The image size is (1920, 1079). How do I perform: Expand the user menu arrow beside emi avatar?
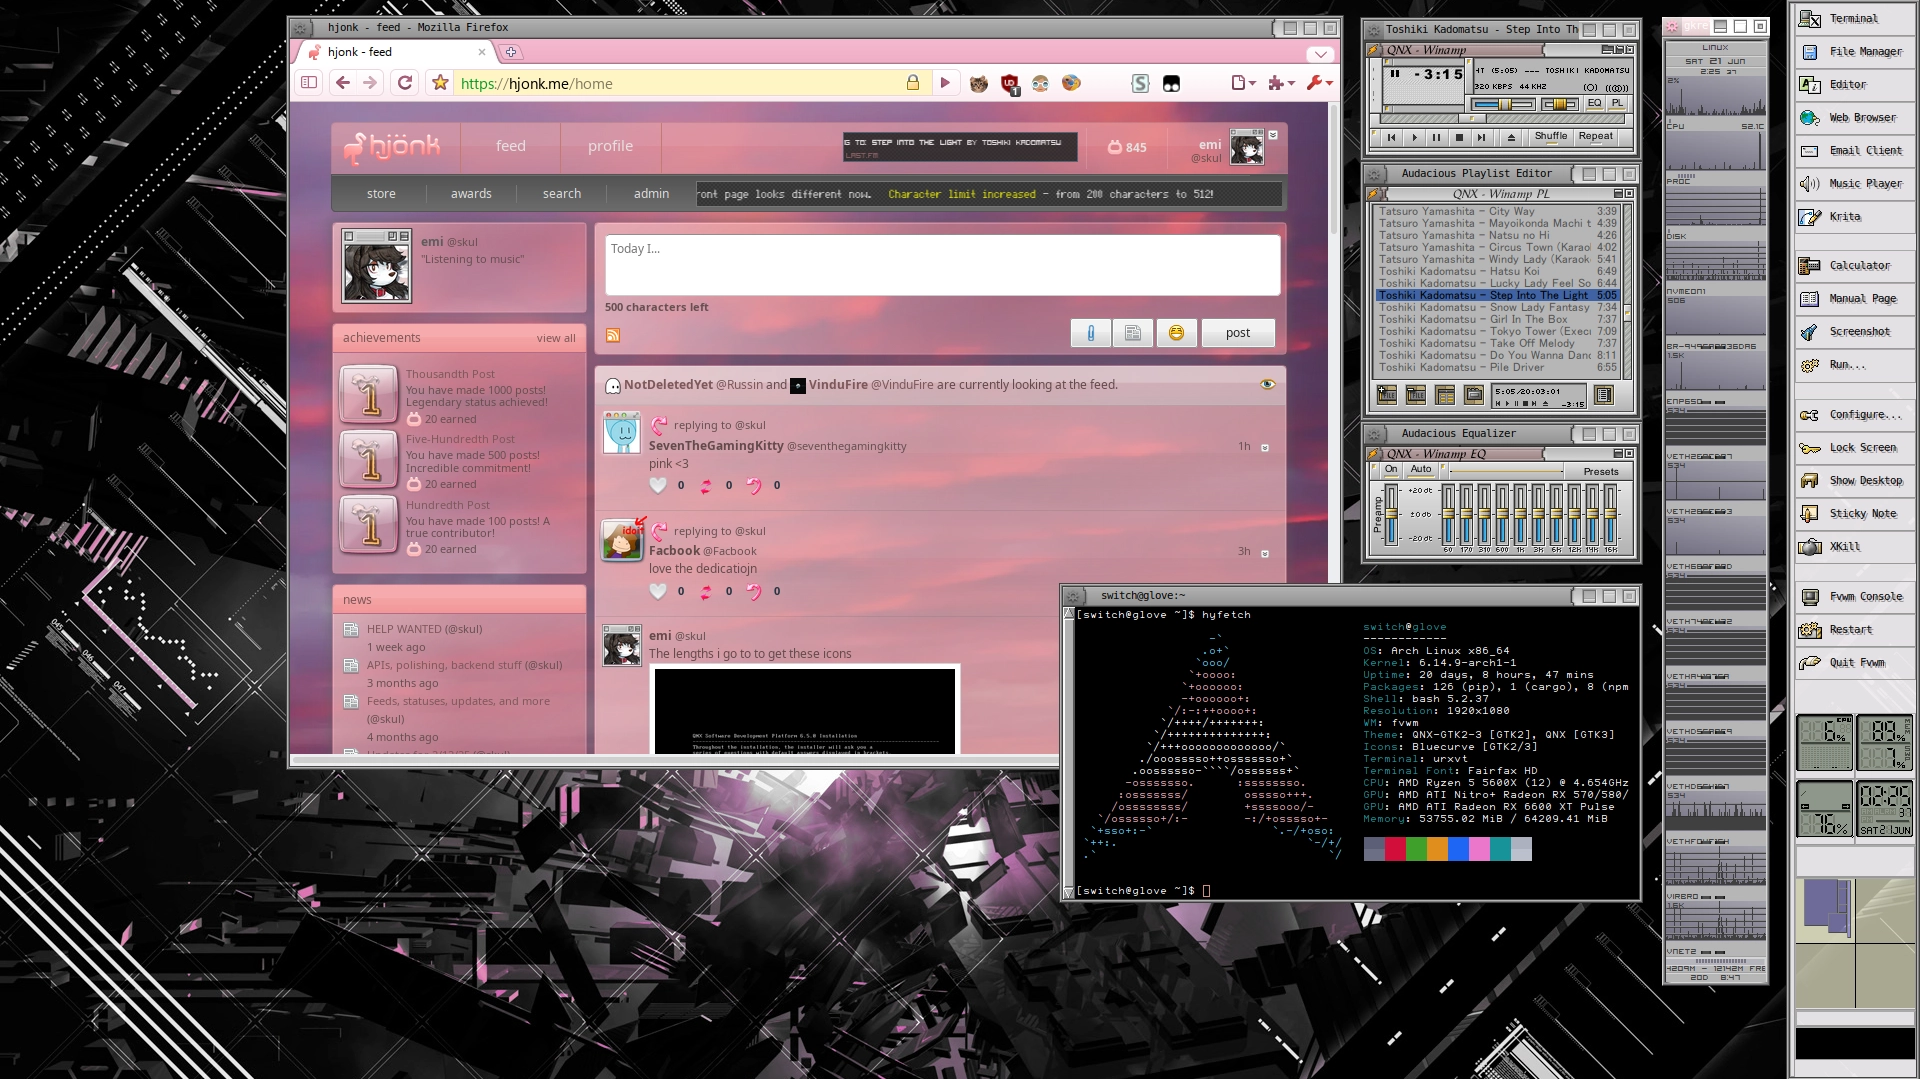[x=1273, y=135]
